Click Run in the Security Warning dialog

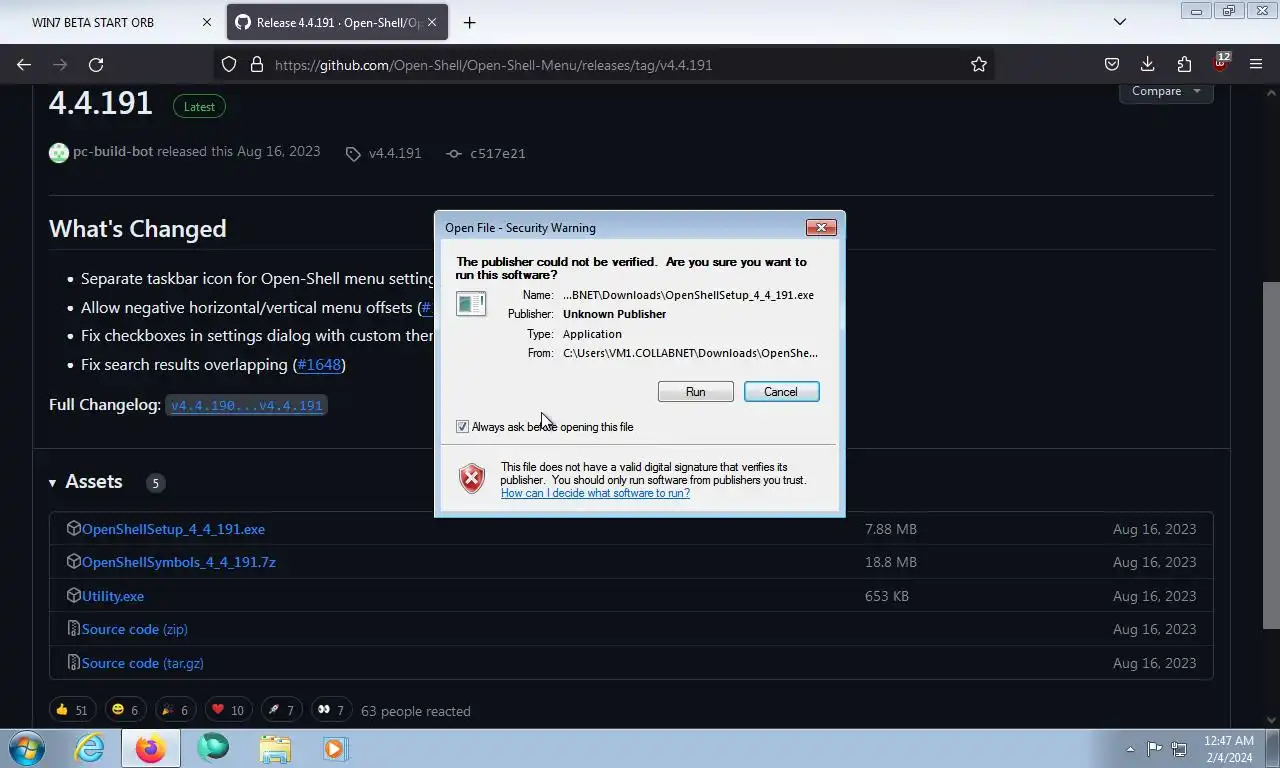[695, 392]
